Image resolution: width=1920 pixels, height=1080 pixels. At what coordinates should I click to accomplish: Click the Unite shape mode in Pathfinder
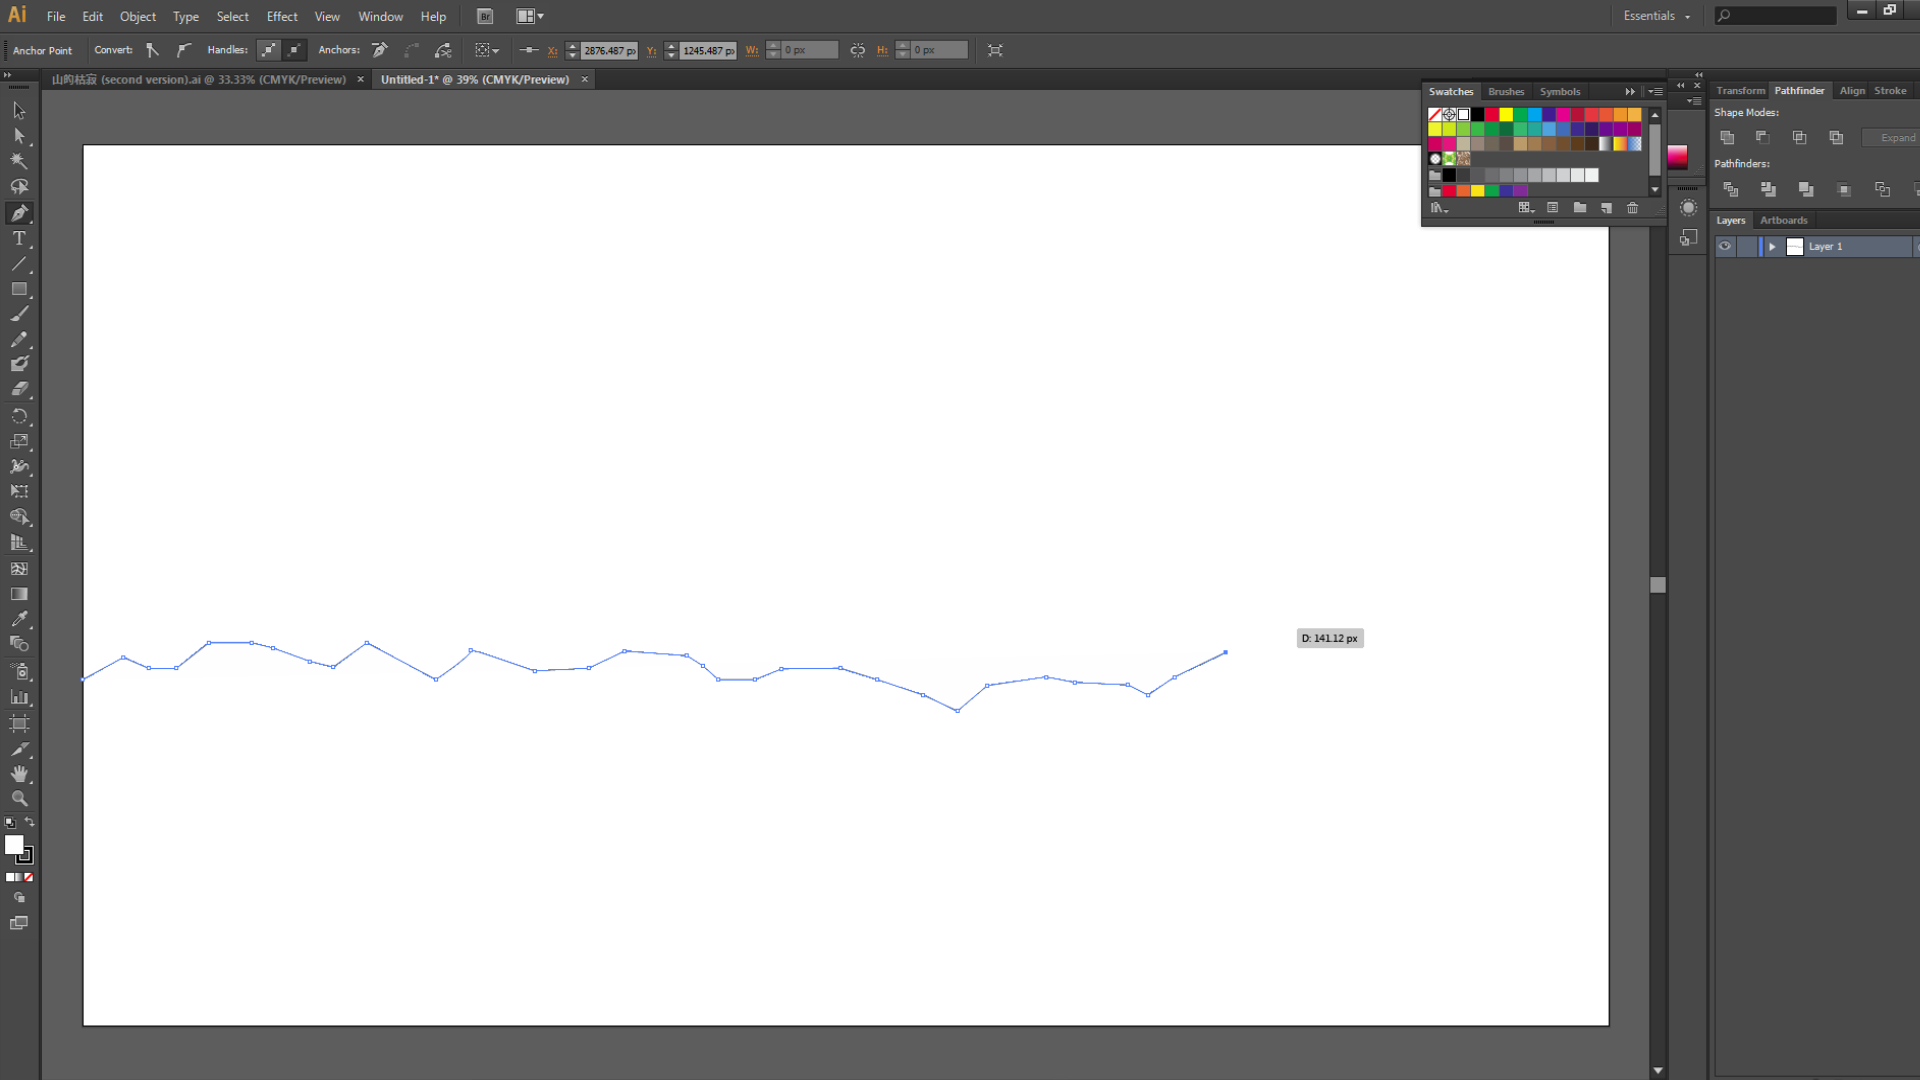coord(1727,137)
